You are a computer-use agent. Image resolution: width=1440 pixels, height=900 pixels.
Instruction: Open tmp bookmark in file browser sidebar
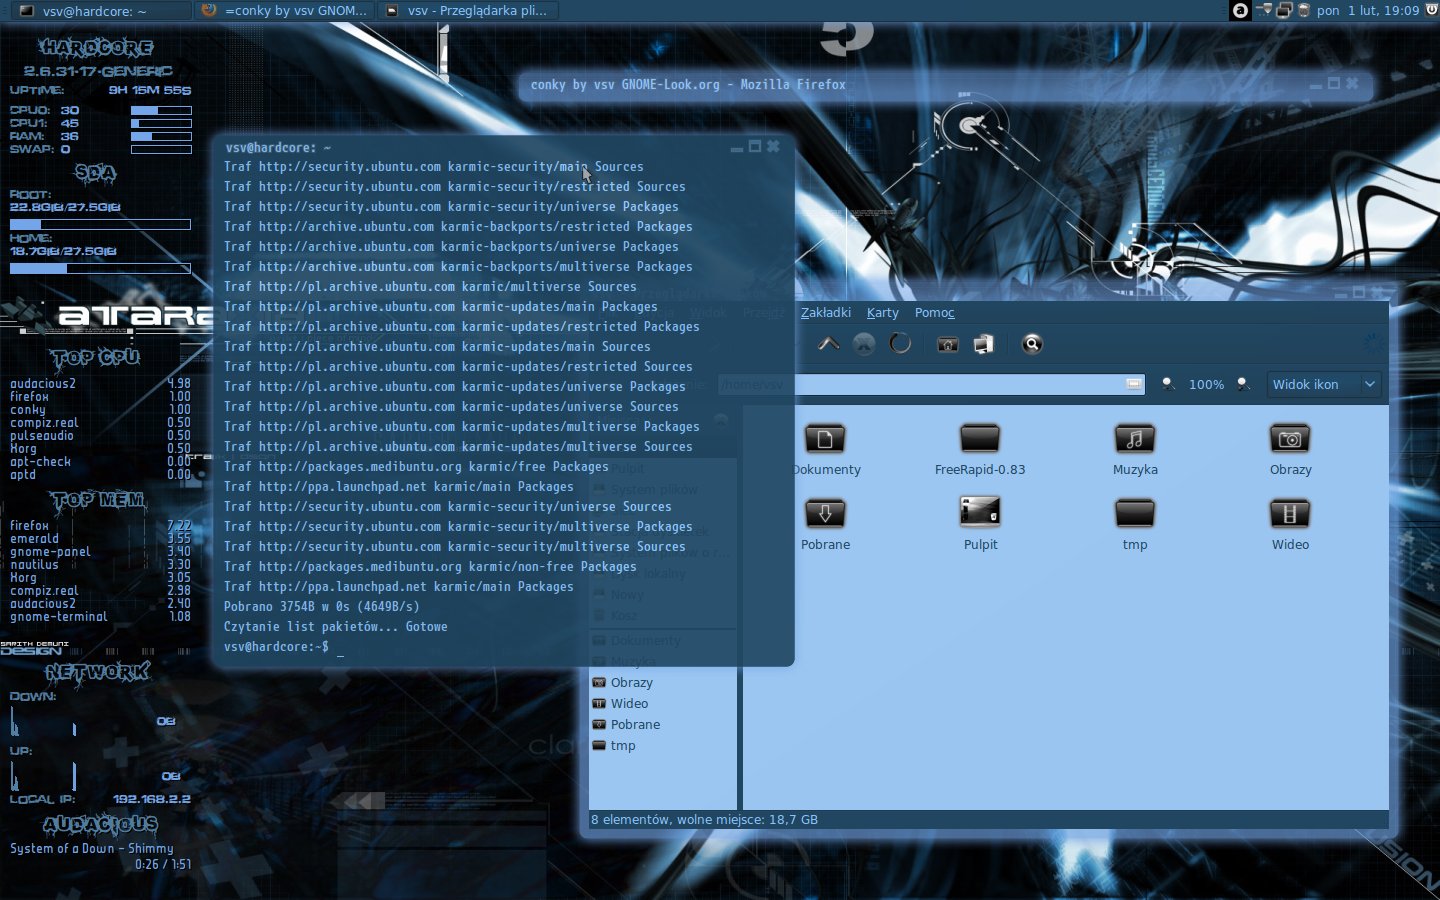614,746
